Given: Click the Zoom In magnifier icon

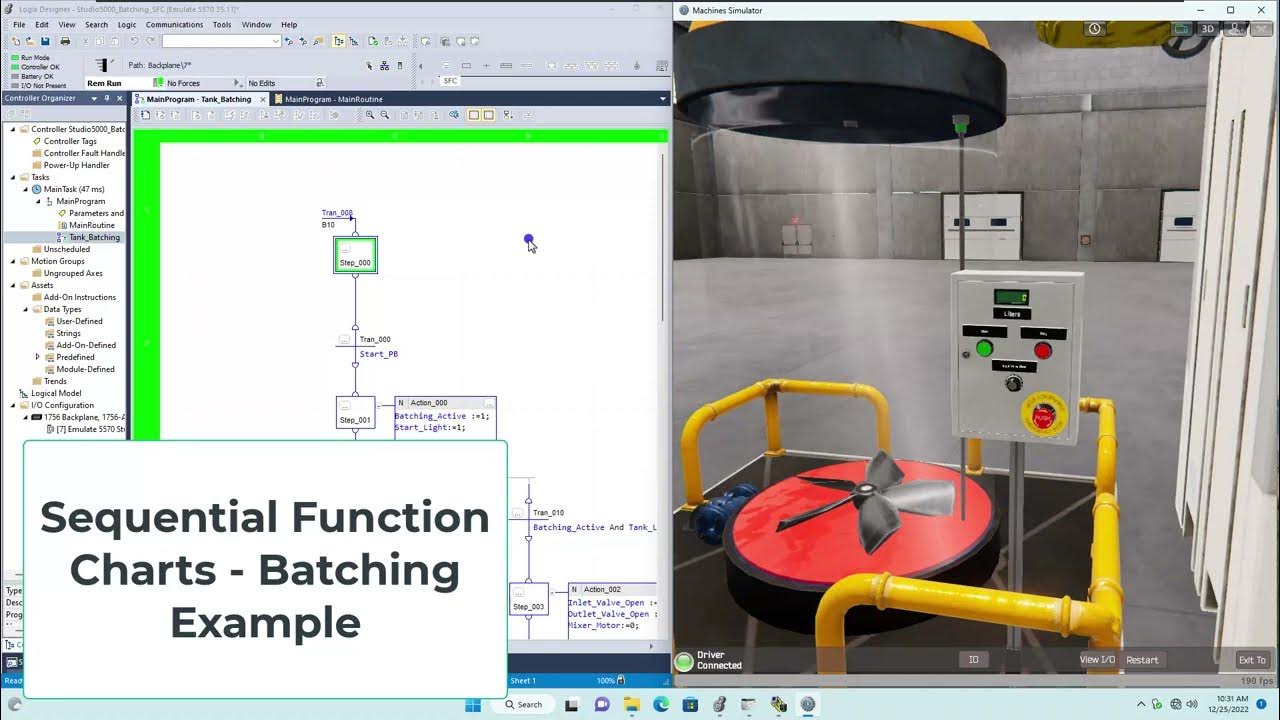Looking at the screenshot, I should pos(370,115).
